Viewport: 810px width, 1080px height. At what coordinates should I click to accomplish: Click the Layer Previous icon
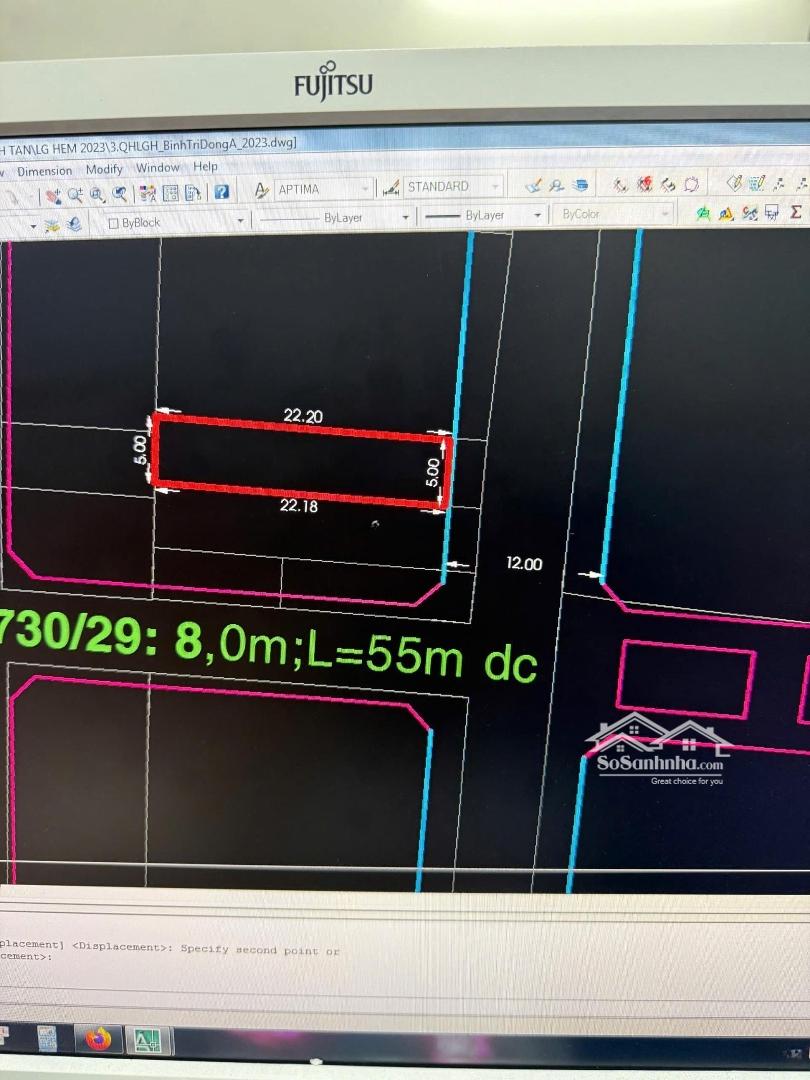74,223
